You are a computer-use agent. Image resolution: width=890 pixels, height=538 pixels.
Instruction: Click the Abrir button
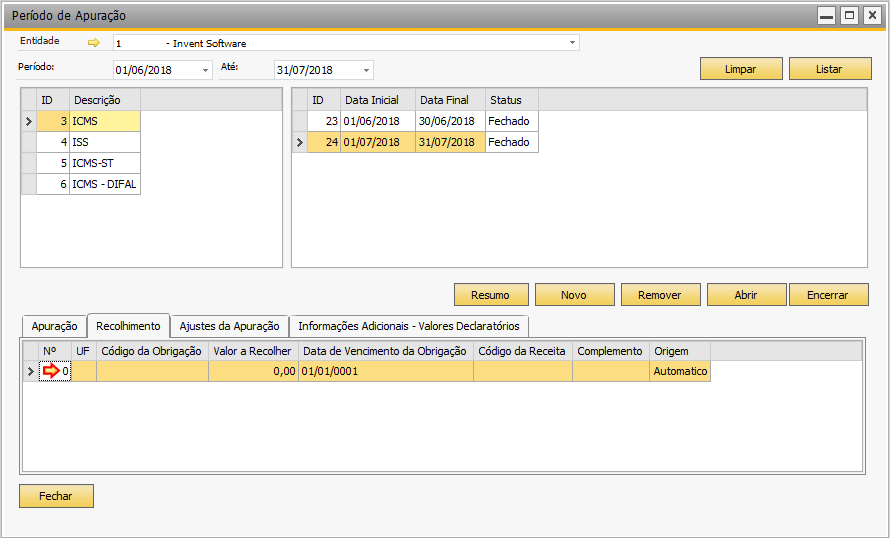point(746,295)
